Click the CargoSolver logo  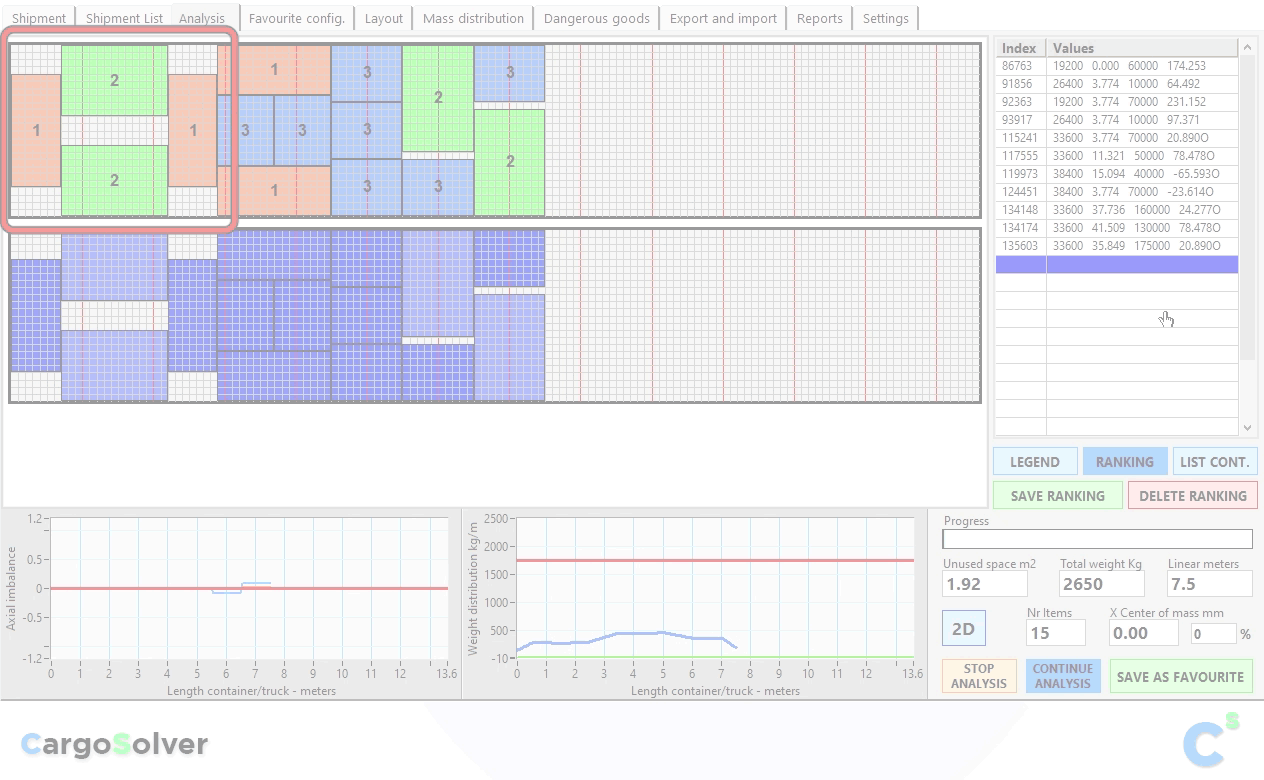pos(114,744)
